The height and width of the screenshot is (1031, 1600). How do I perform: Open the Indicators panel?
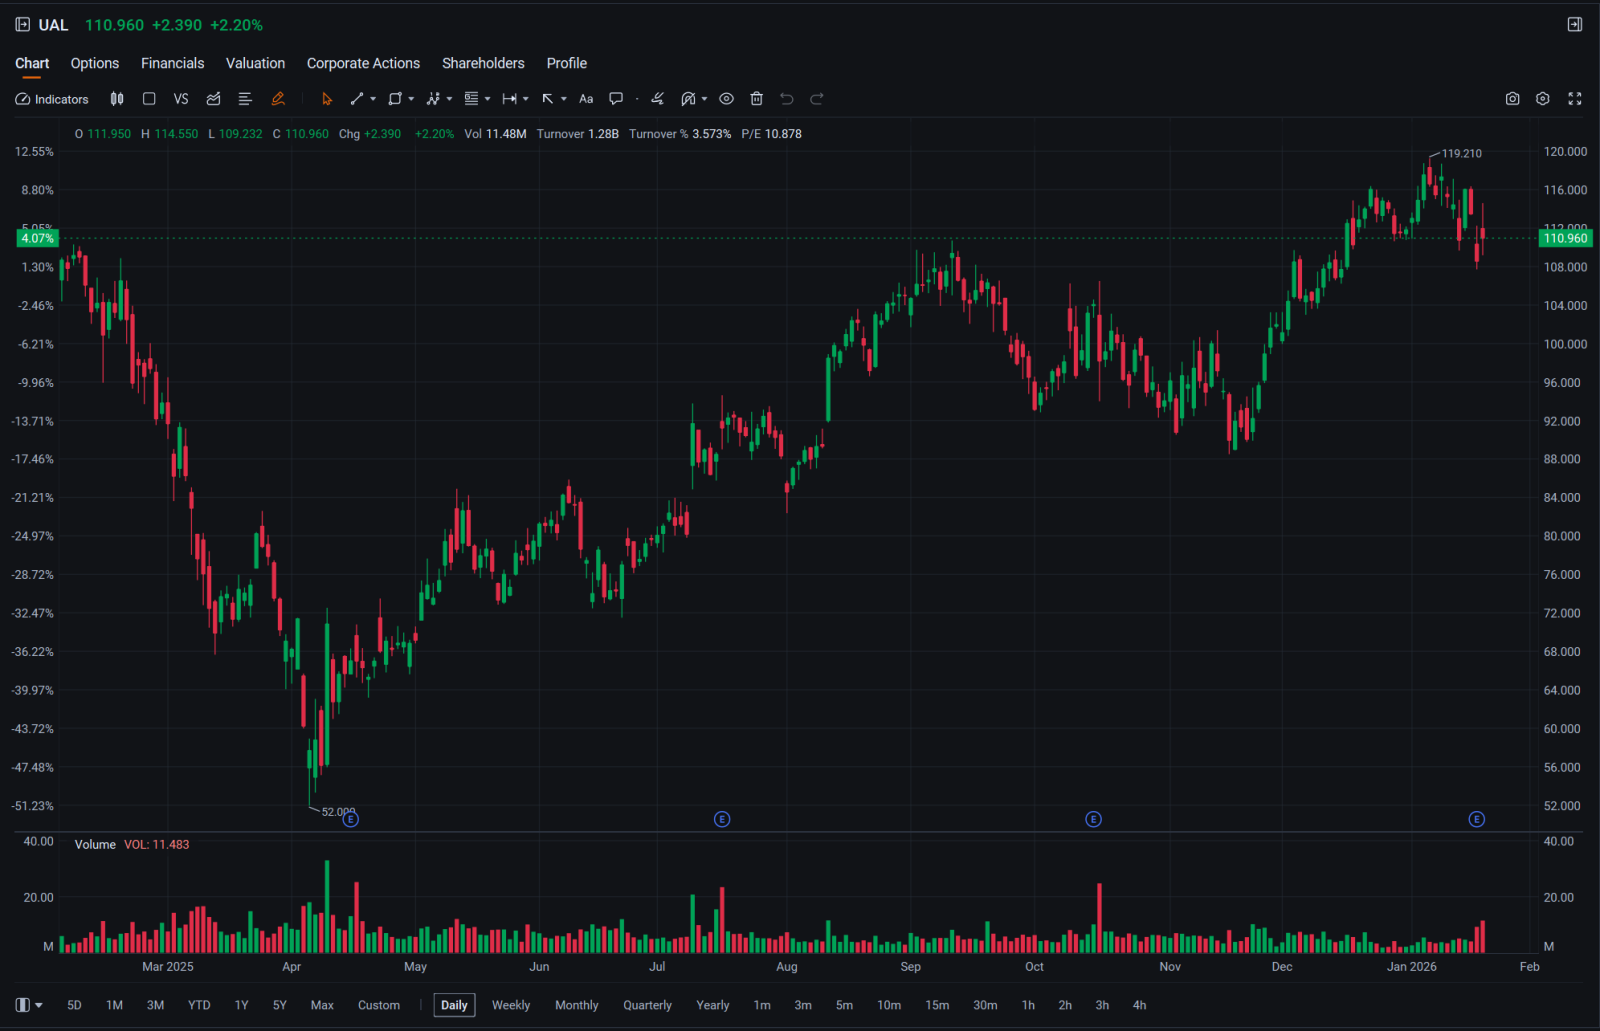pyautogui.click(x=52, y=99)
